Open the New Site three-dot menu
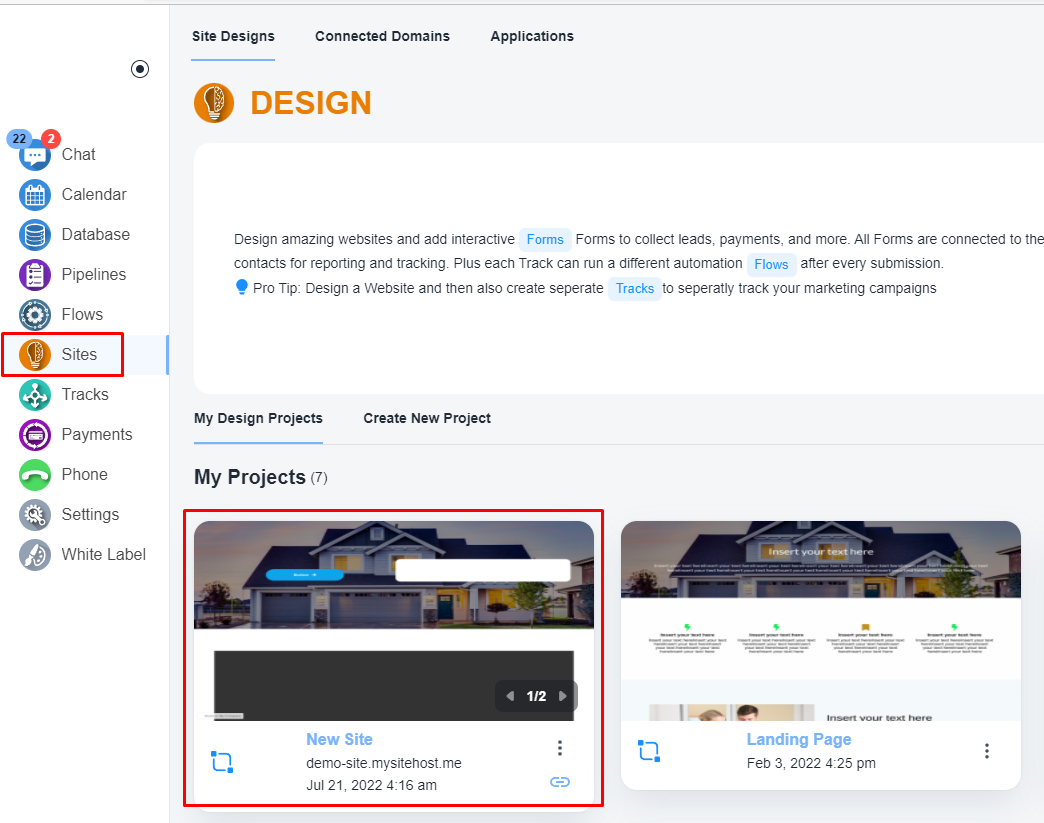Screen dimensions: 1044x823 pos(560,748)
